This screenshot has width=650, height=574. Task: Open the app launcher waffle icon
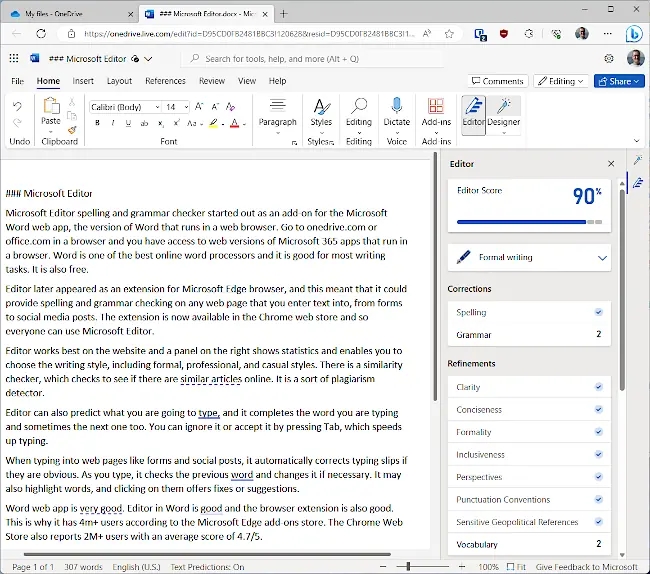coord(14,58)
